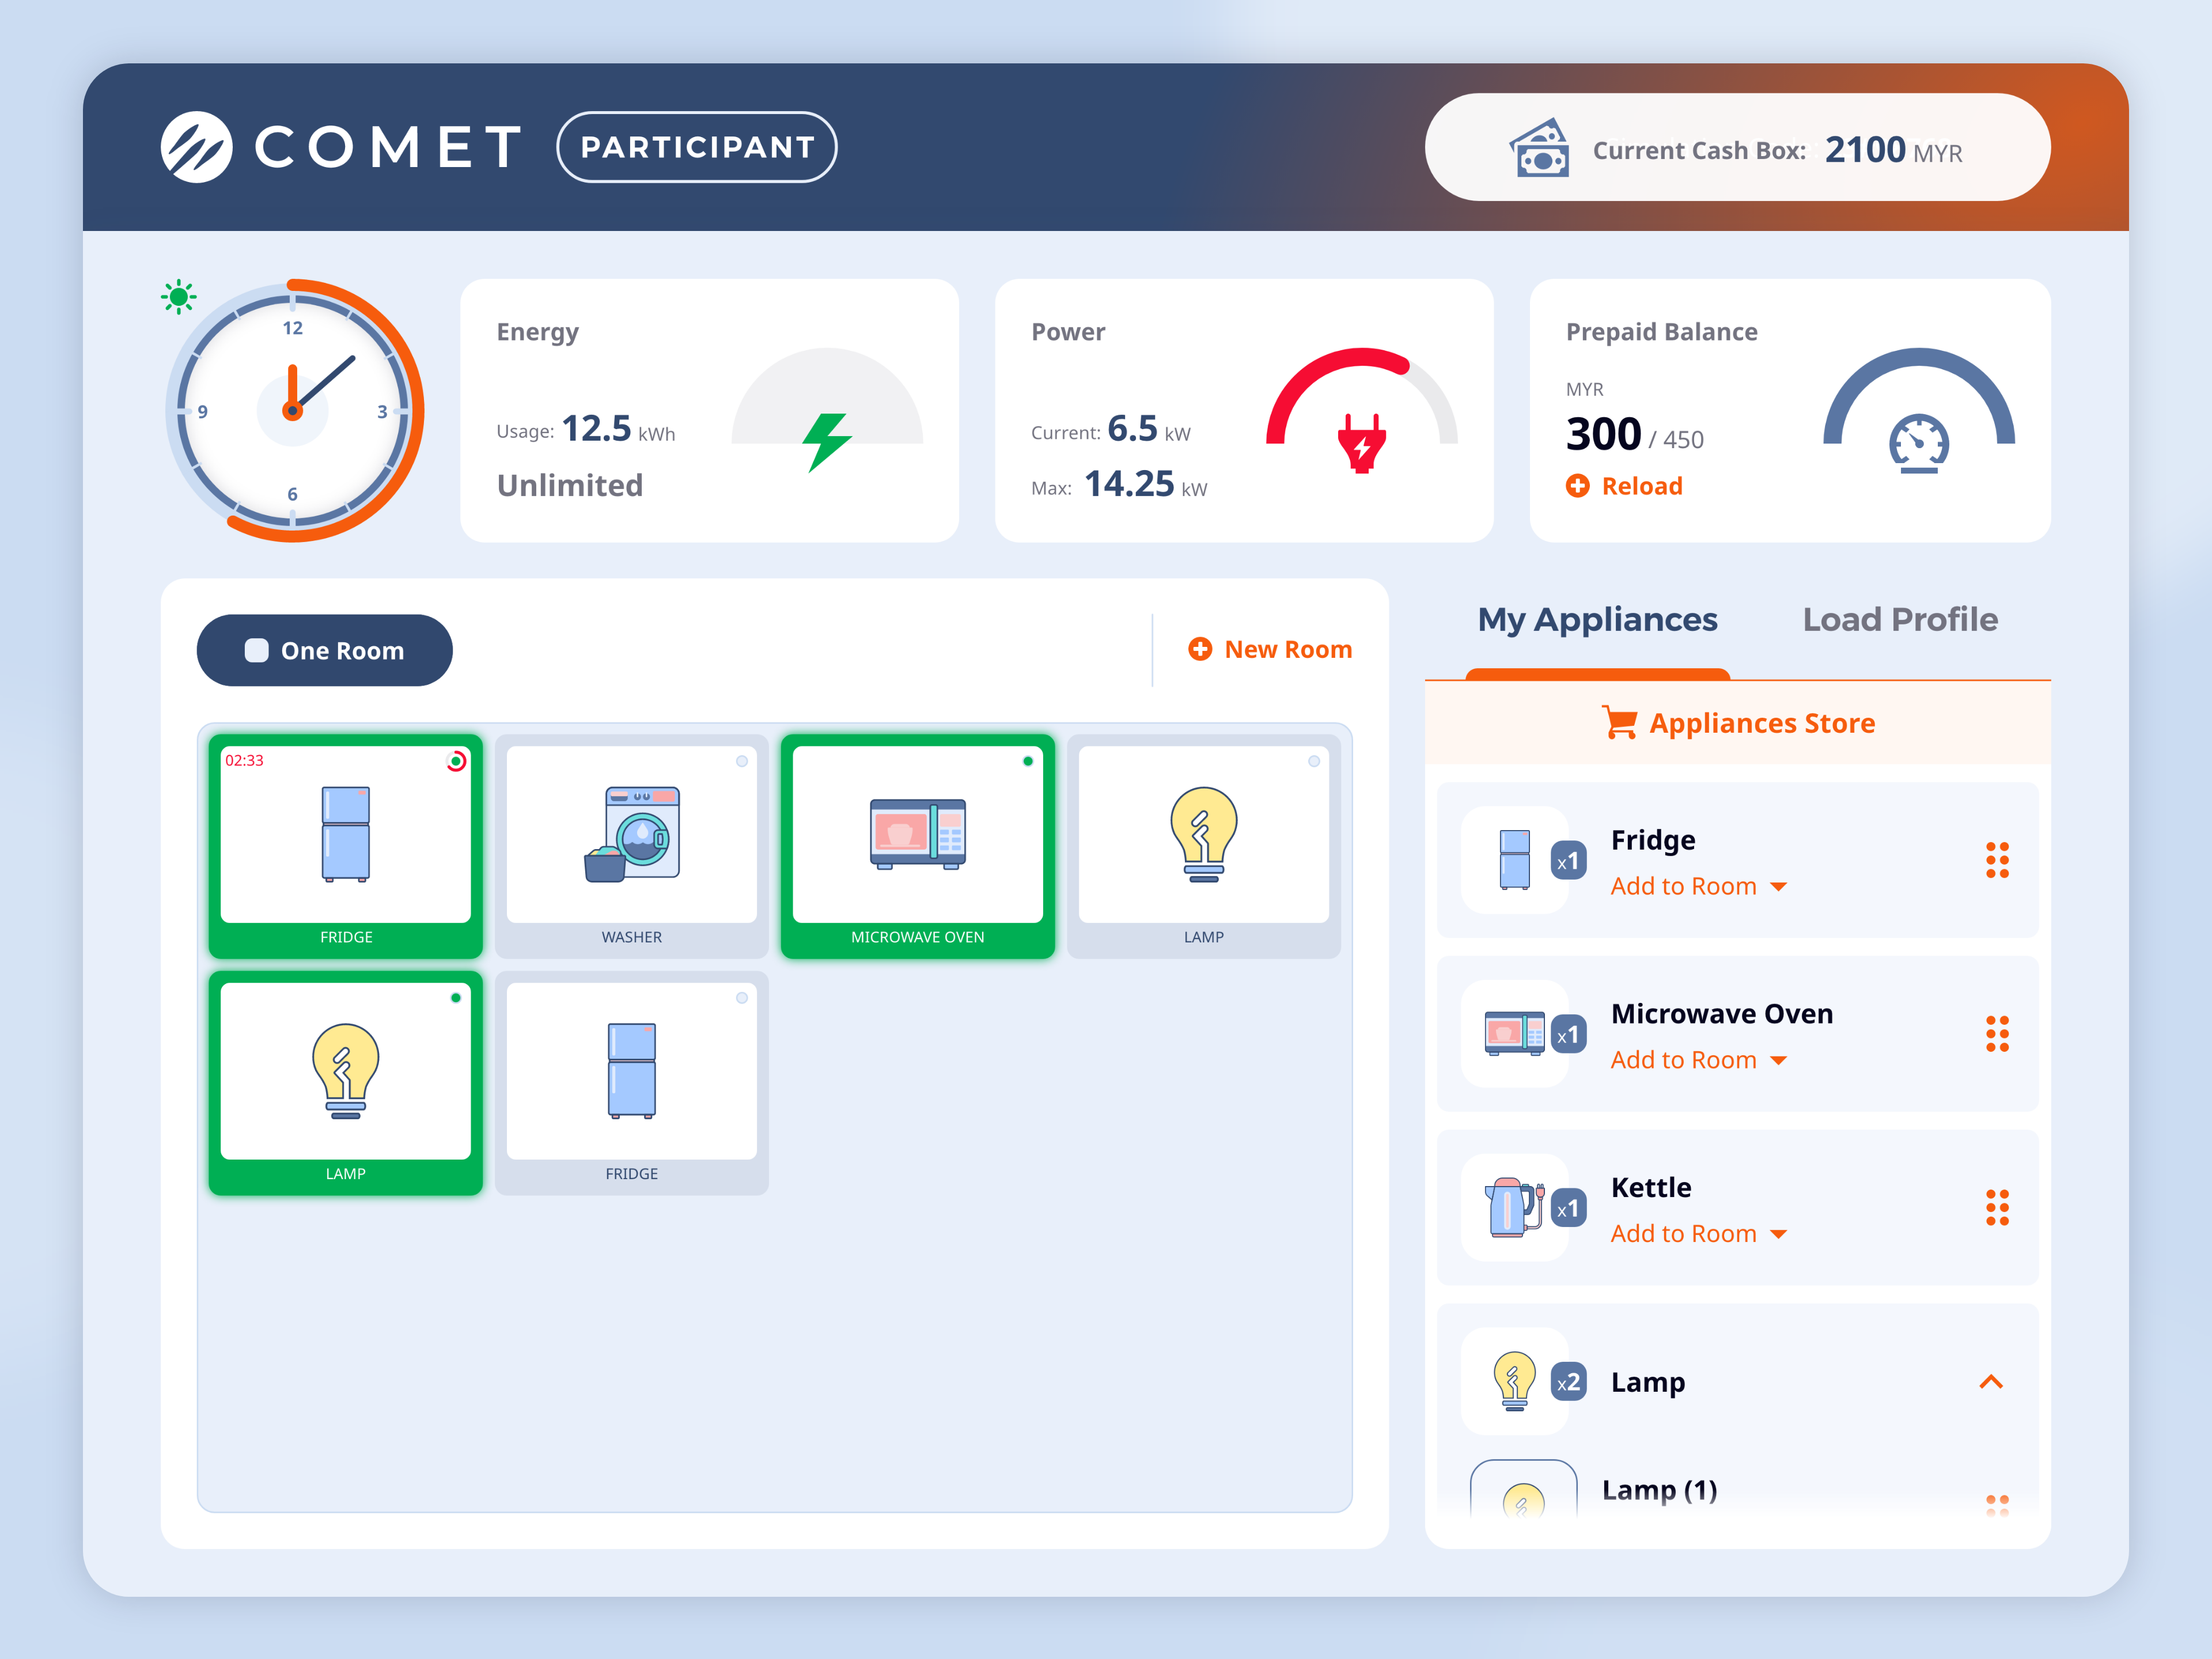2212x1659 pixels.
Task: Click the green sun icon by clock
Action: point(178,296)
